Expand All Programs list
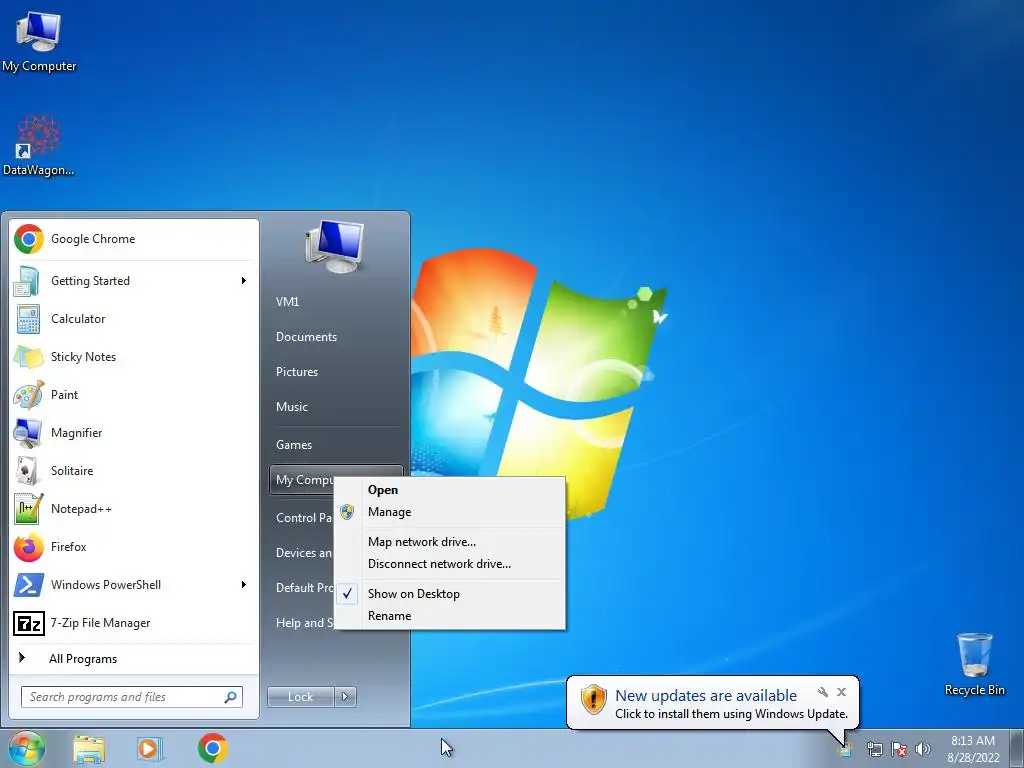The image size is (1024, 768). [134, 659]
